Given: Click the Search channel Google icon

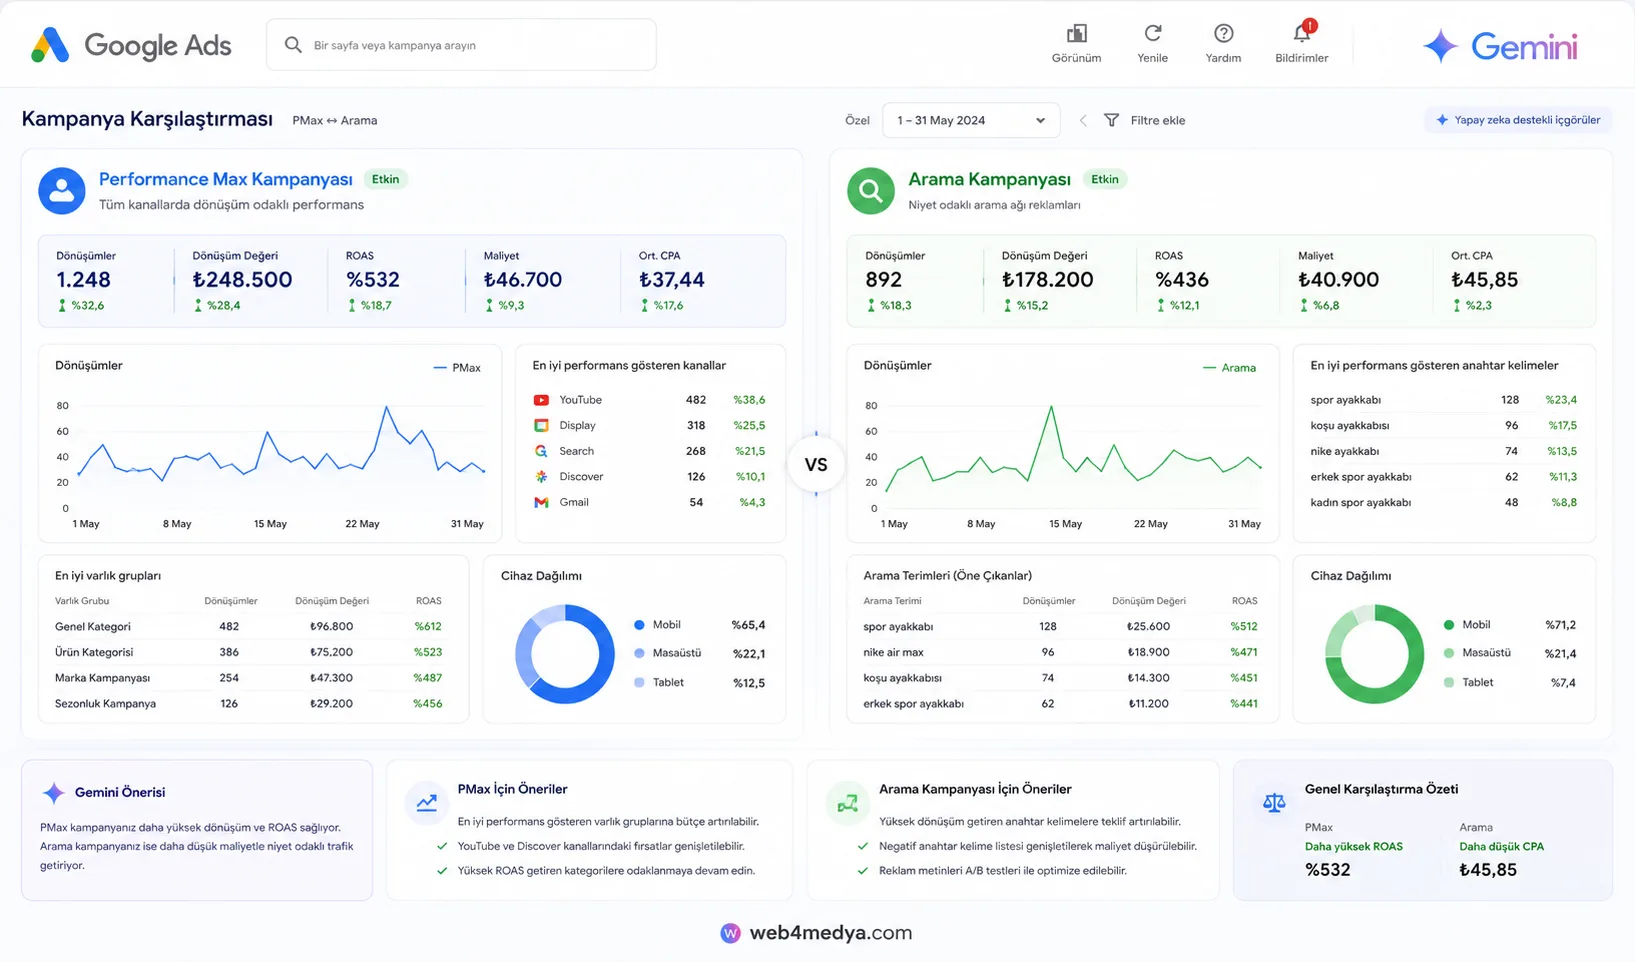Looking at the screenshot, I should [541, 451].
